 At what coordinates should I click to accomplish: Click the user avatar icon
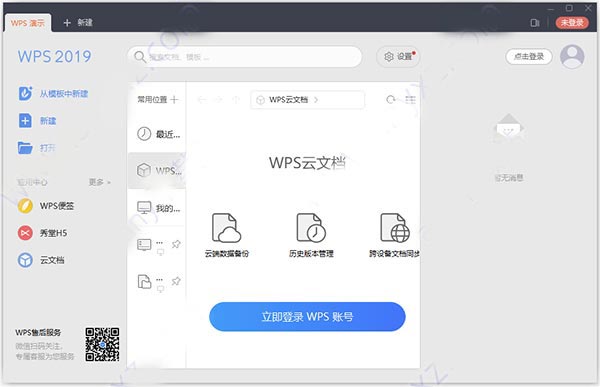tap(572, 57)
